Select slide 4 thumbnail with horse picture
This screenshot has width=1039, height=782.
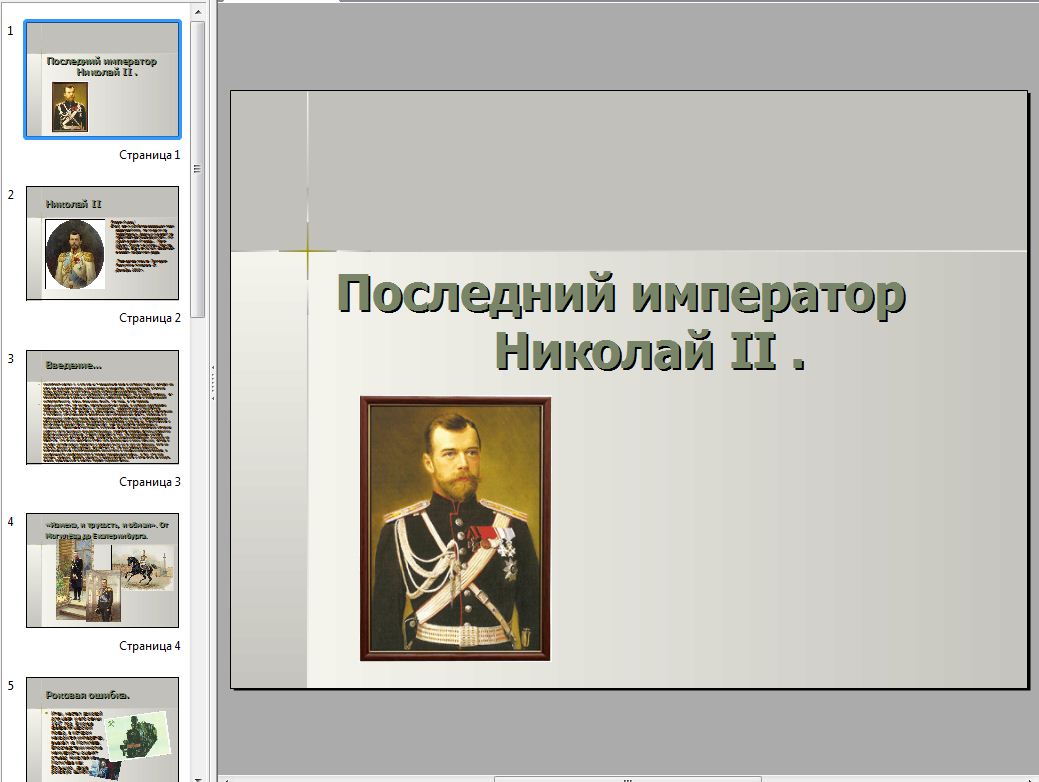point(102,571)
